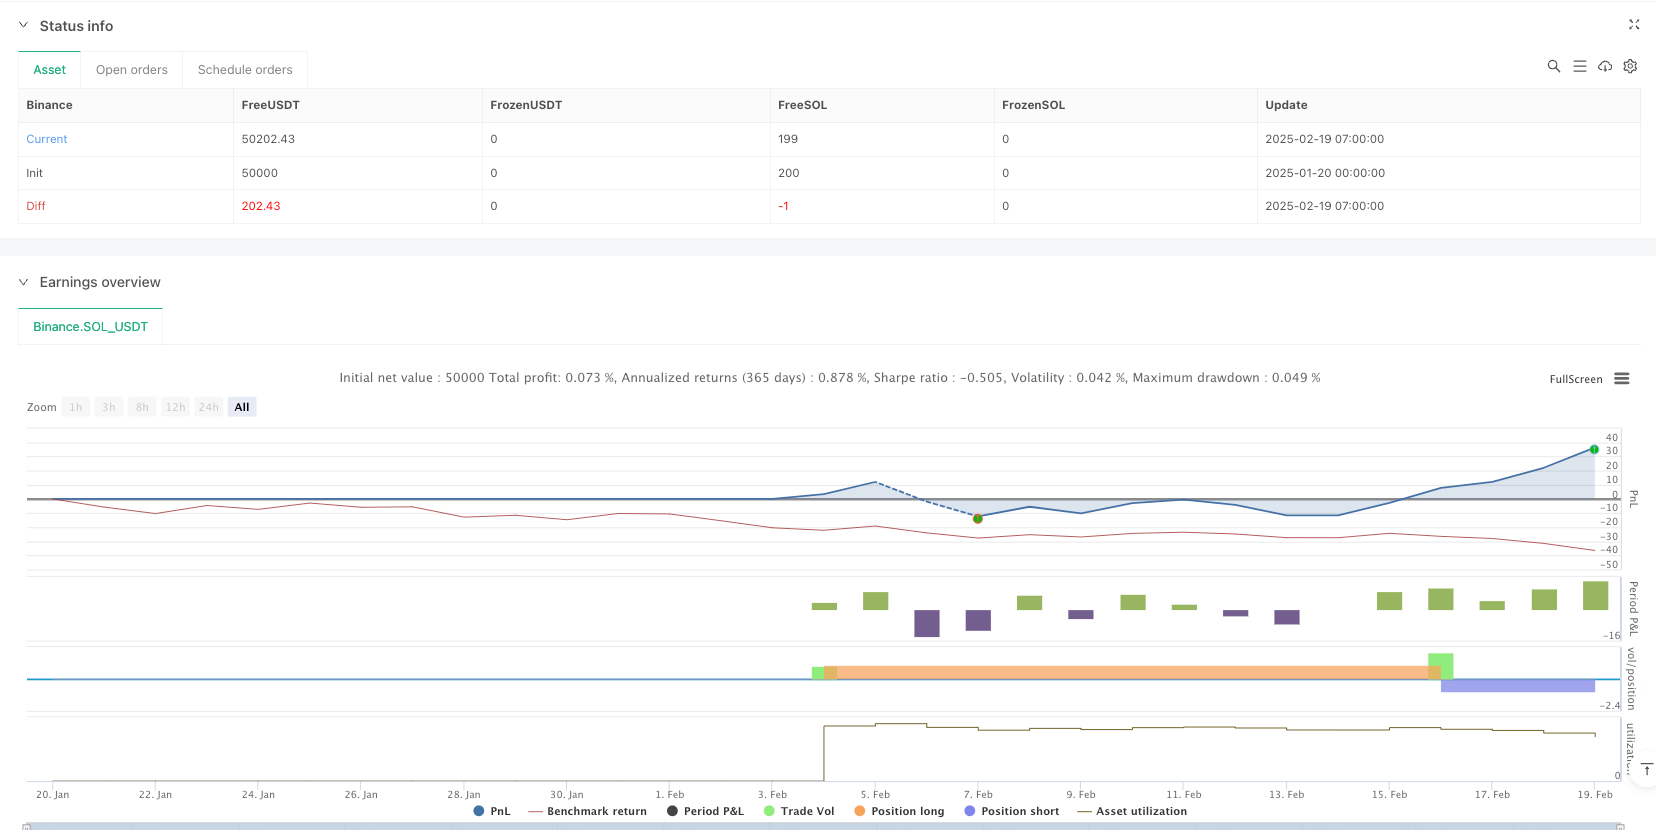Collapse the Earnings overview section

23,282
